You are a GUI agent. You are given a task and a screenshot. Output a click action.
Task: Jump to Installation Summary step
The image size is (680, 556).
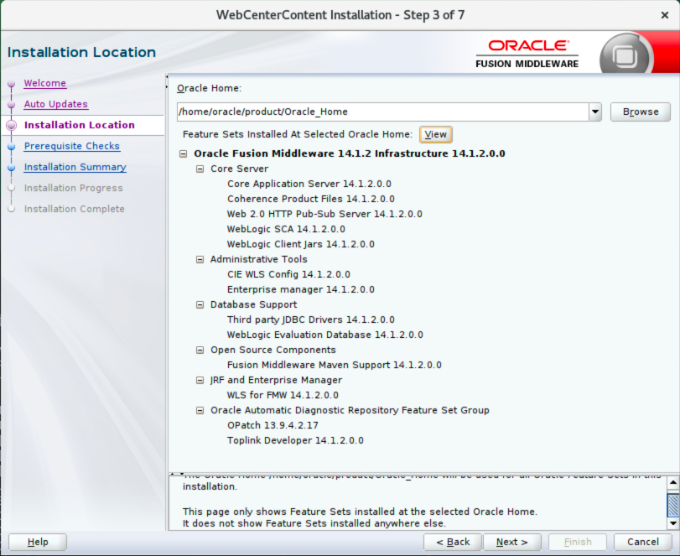pyautogui.click(x=75, y=167)
